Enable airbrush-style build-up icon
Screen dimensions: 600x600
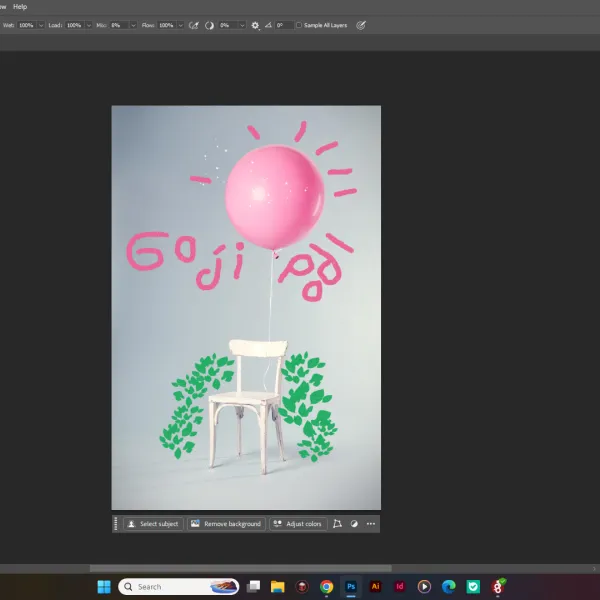[x=194, y=25]
